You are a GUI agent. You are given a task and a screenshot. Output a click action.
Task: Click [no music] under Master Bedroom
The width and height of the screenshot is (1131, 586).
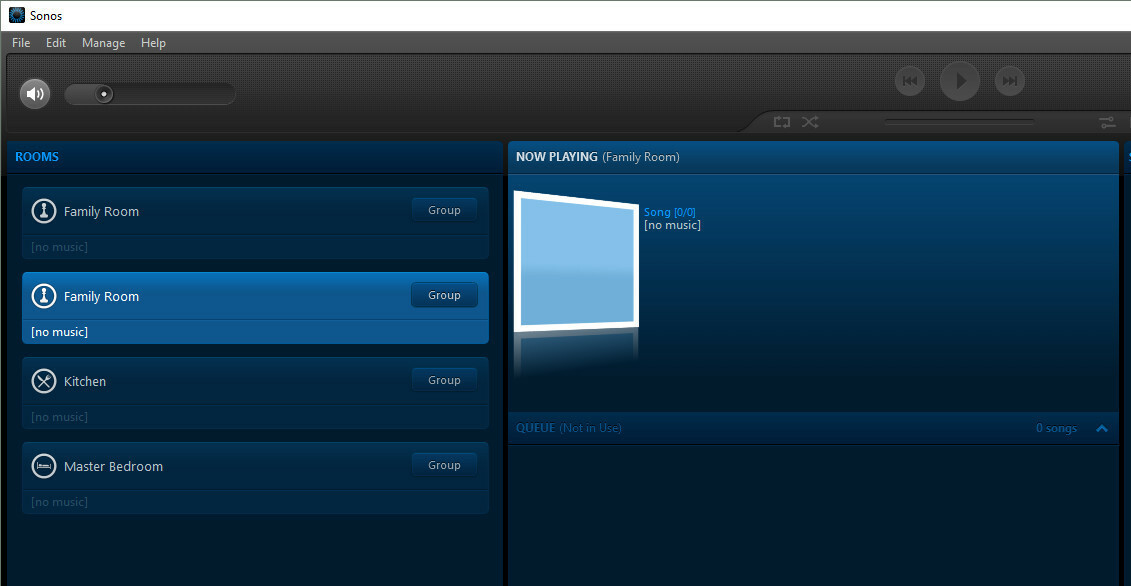click(x=59, y=502)
